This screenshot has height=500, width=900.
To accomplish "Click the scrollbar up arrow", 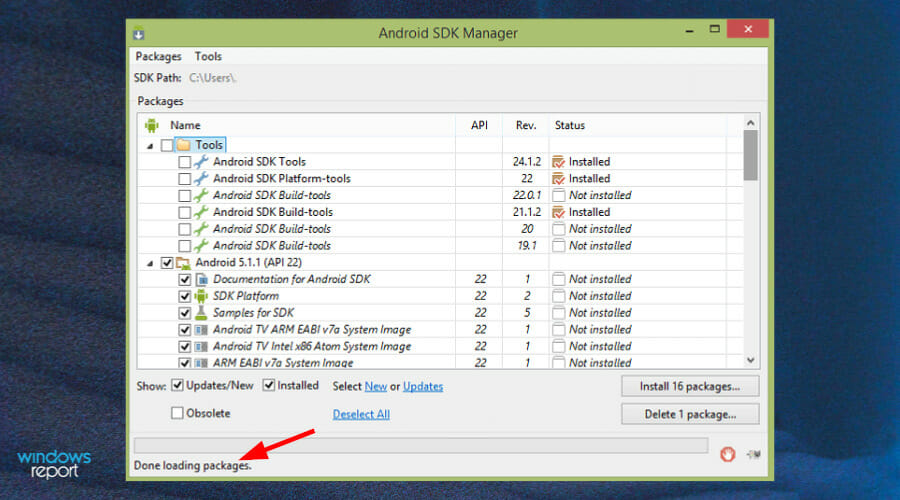I will (x=750, y=123).
